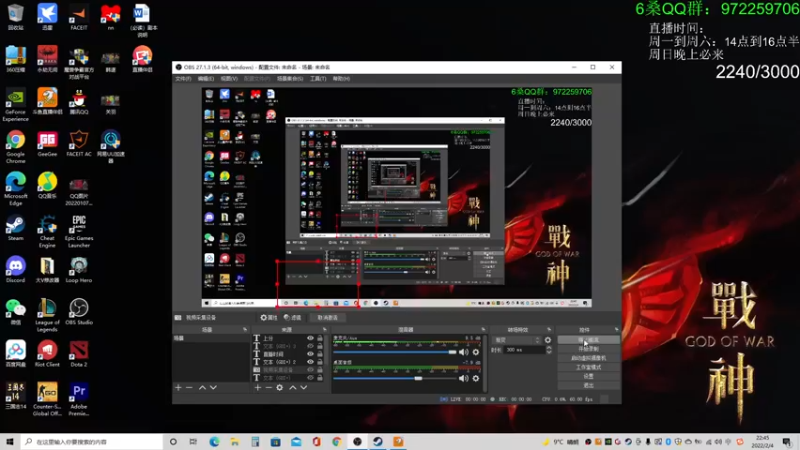Select the Counter-Strike Global Offensive icon

[x=47, y=399]
